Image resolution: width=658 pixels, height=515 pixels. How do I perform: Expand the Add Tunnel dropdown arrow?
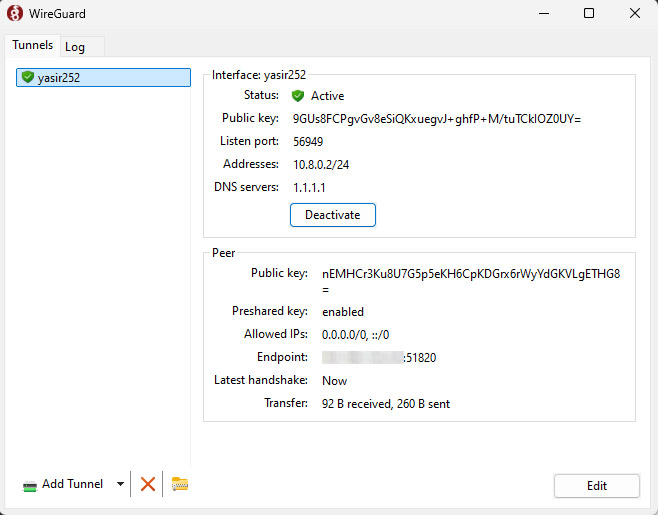120,484
